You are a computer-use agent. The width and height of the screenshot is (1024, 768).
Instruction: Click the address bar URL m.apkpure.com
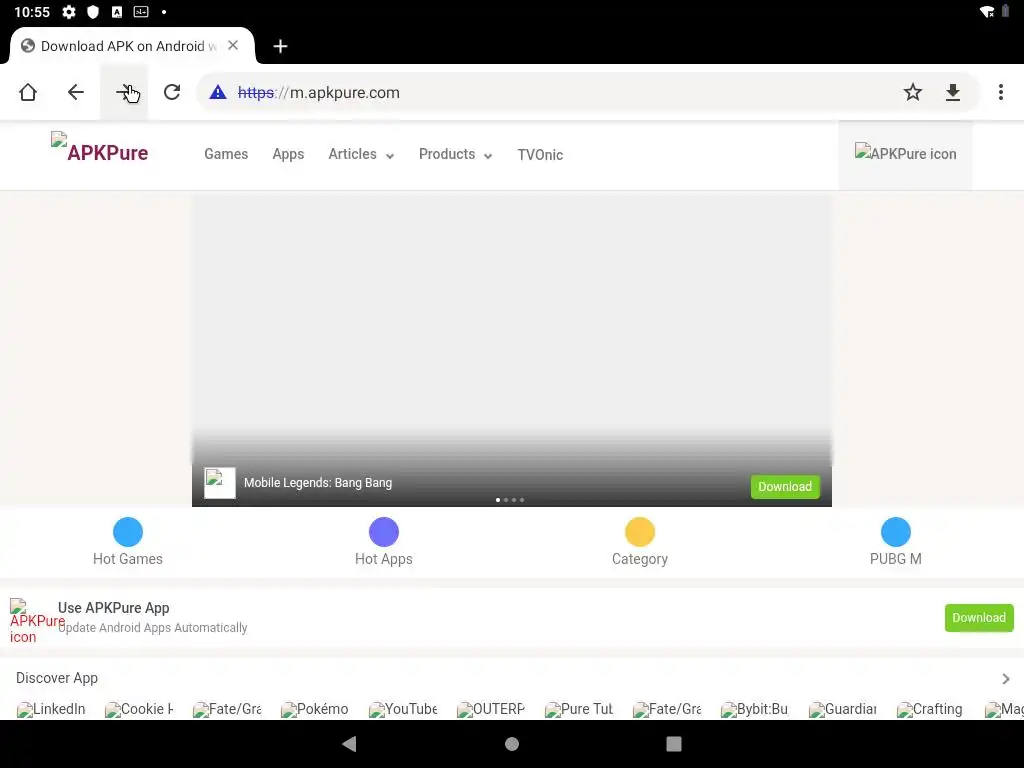tap(318, 93)
